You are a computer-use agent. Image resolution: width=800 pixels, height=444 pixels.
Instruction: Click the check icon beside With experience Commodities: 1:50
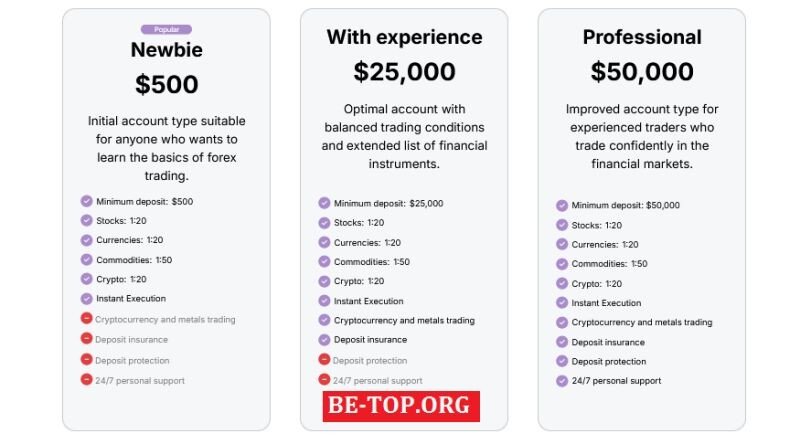tap(324, 262)
